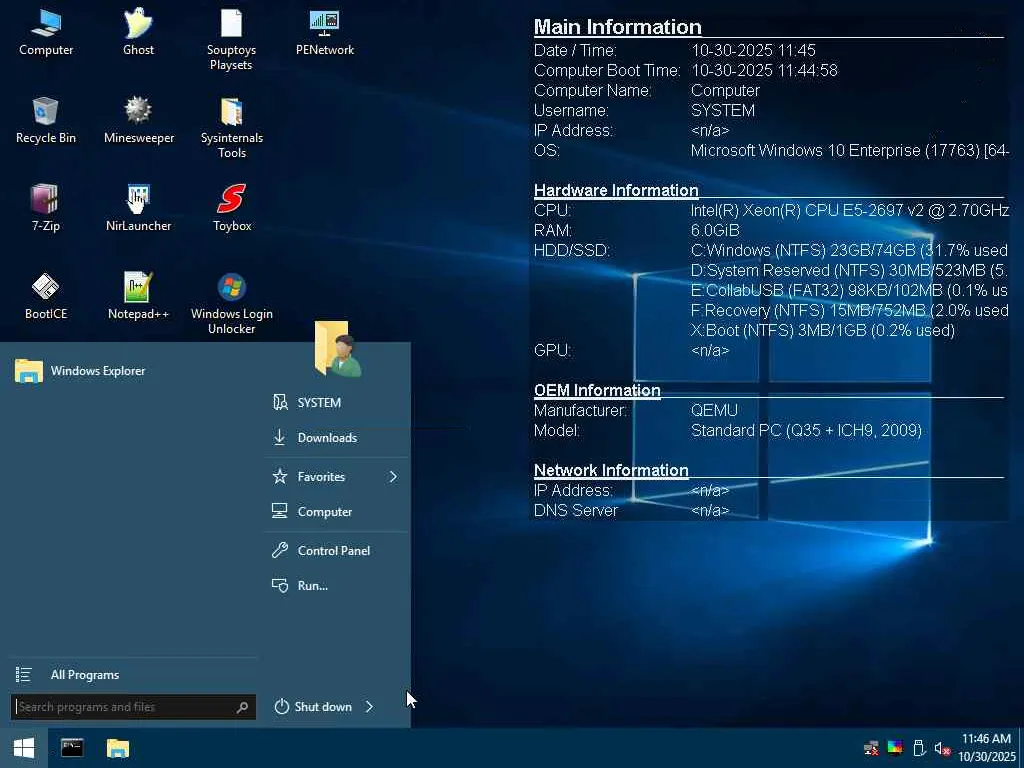
Task: Open Computer from the Start menu list
Action: coord(337,512)
